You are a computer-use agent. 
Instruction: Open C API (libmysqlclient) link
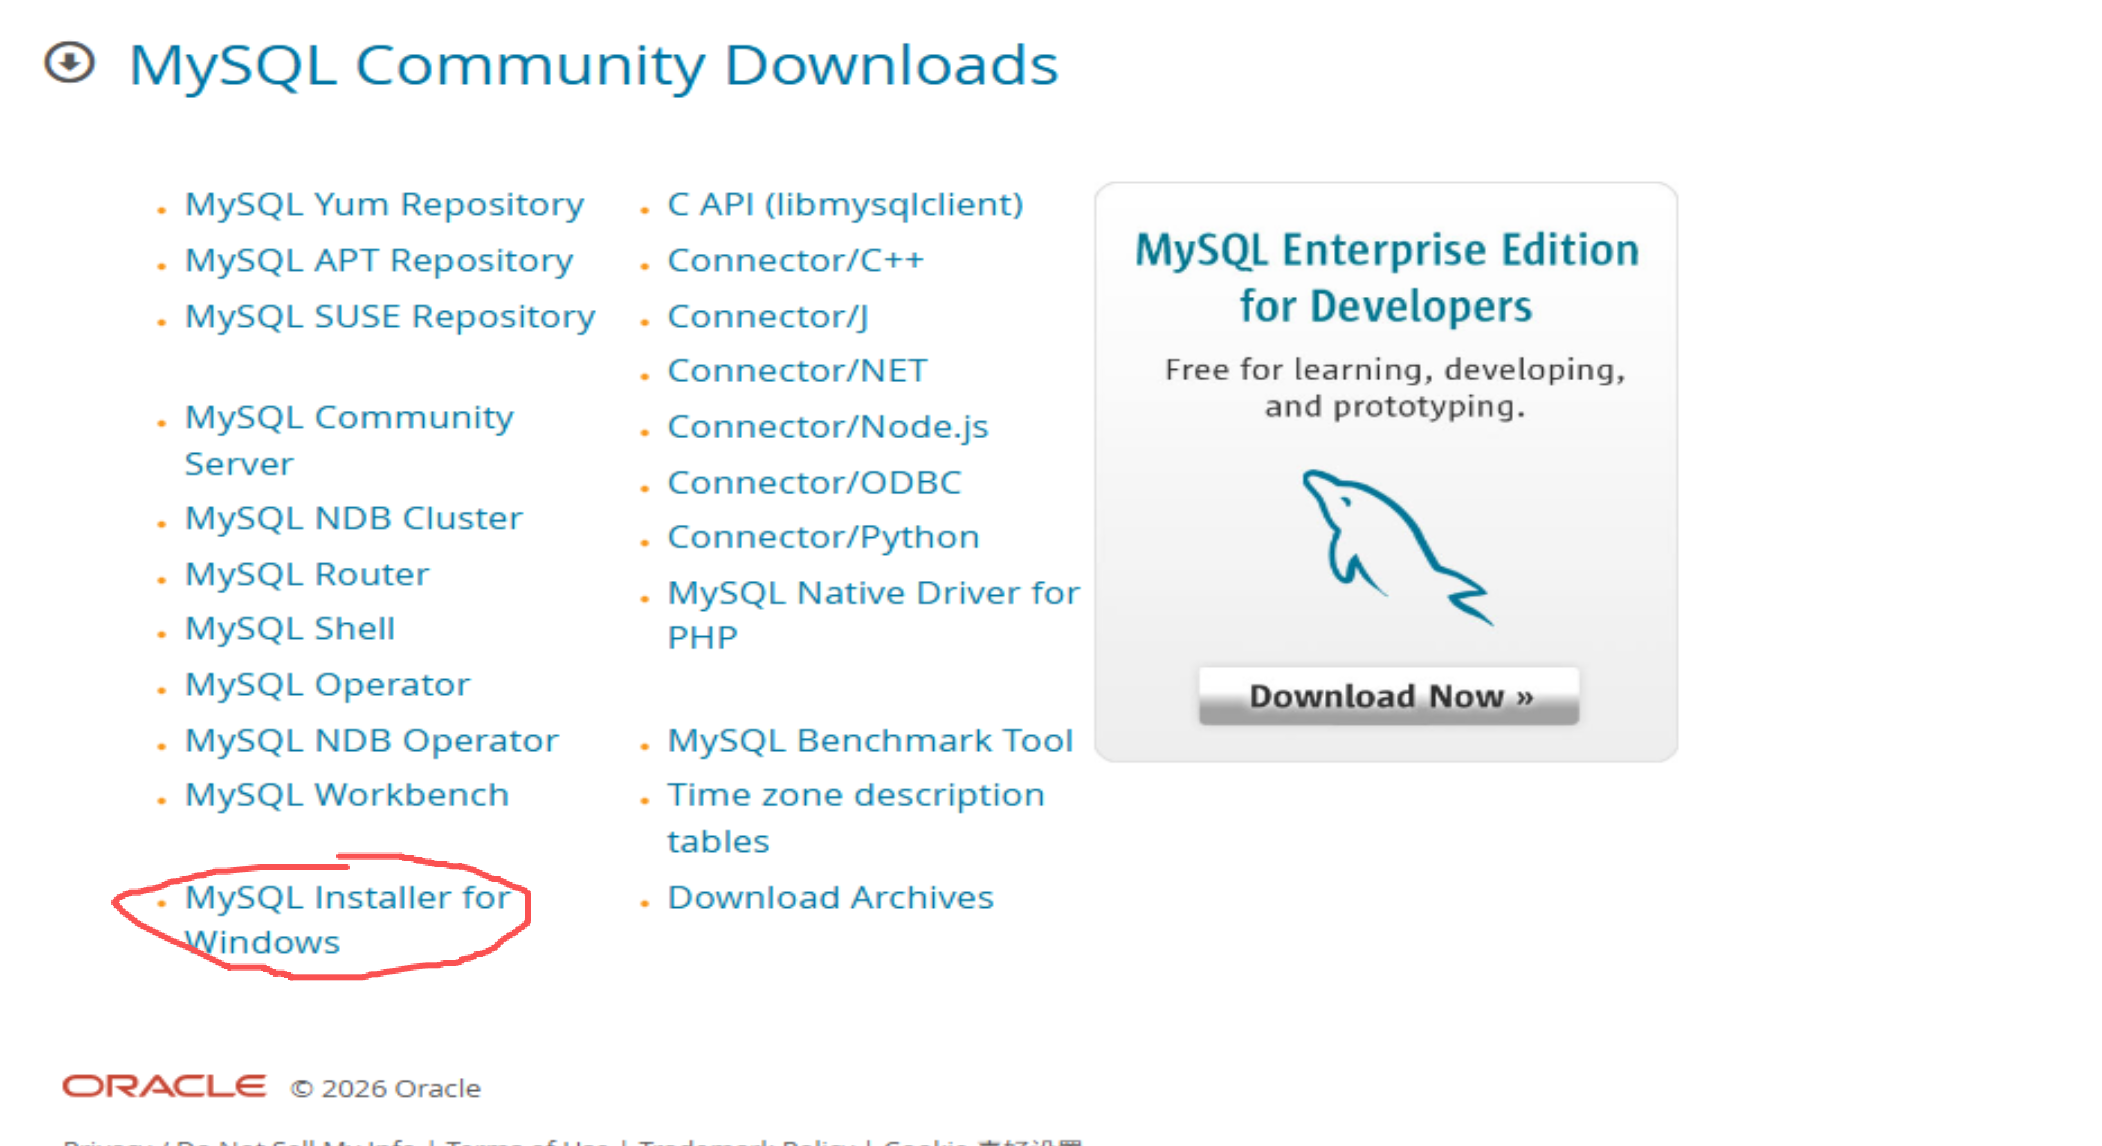pos(845,205)
